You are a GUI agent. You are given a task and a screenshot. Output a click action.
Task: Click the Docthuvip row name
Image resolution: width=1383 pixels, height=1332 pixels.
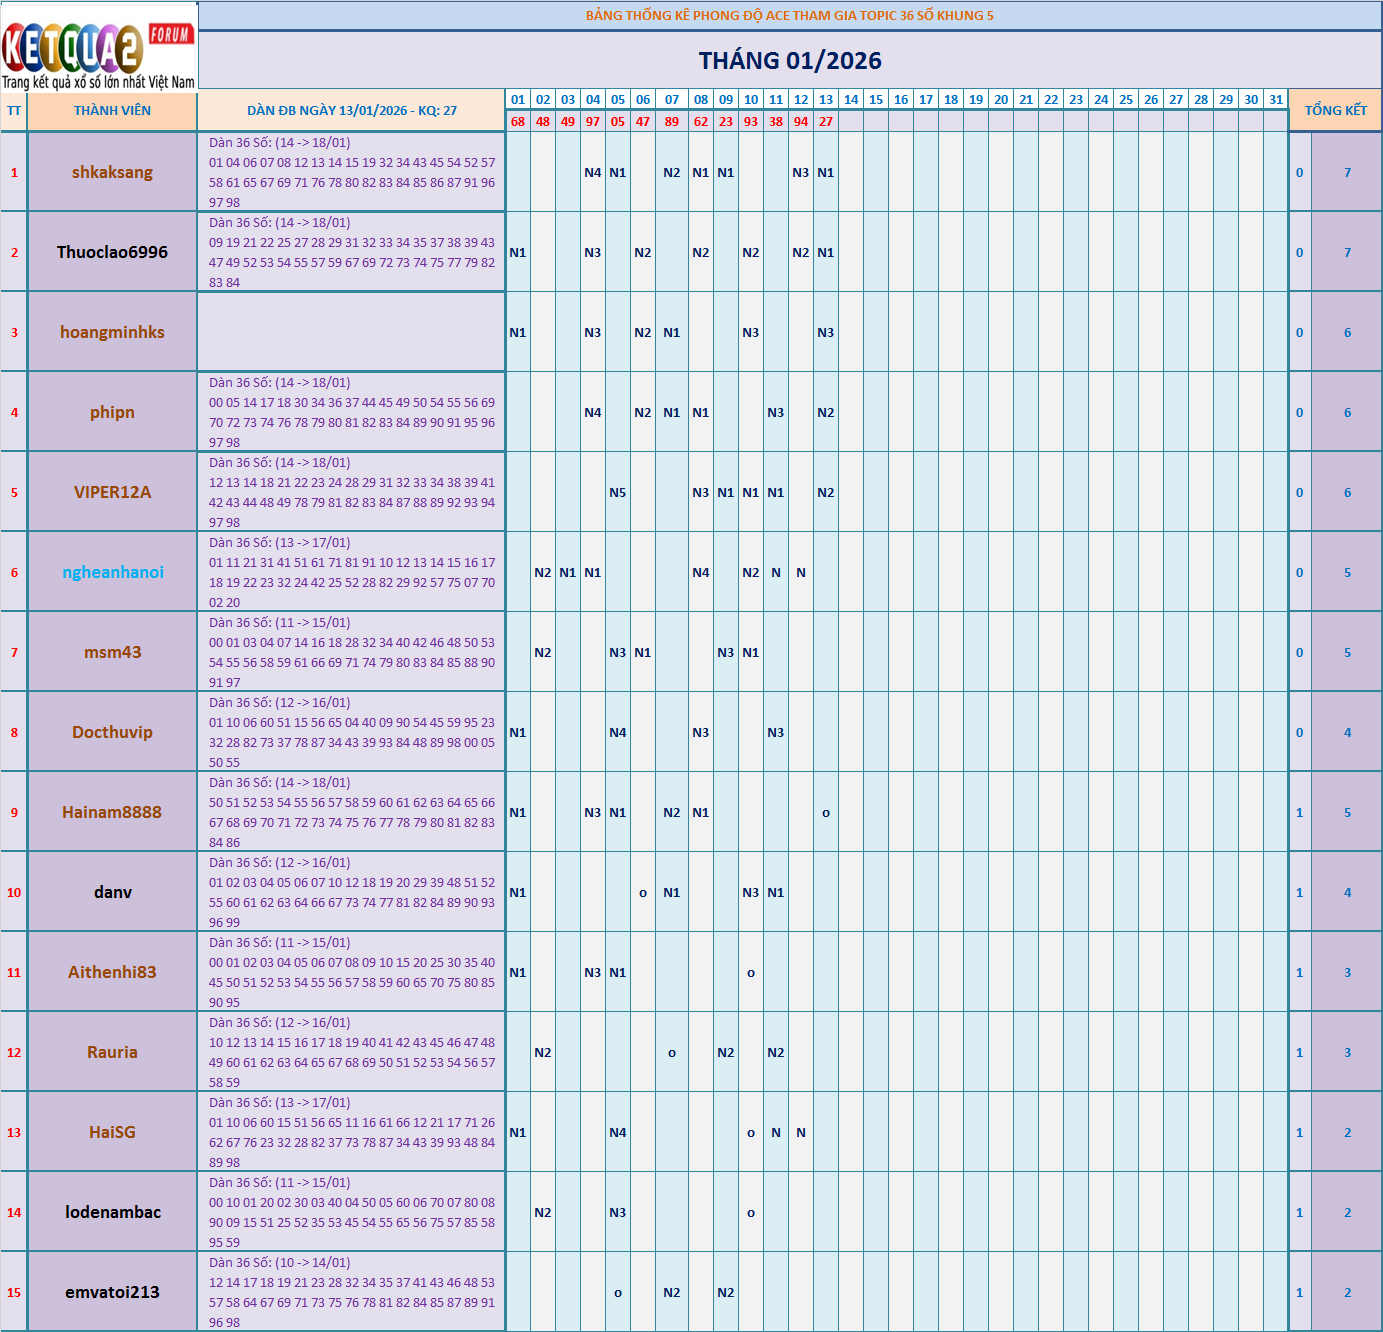[112, 732]
